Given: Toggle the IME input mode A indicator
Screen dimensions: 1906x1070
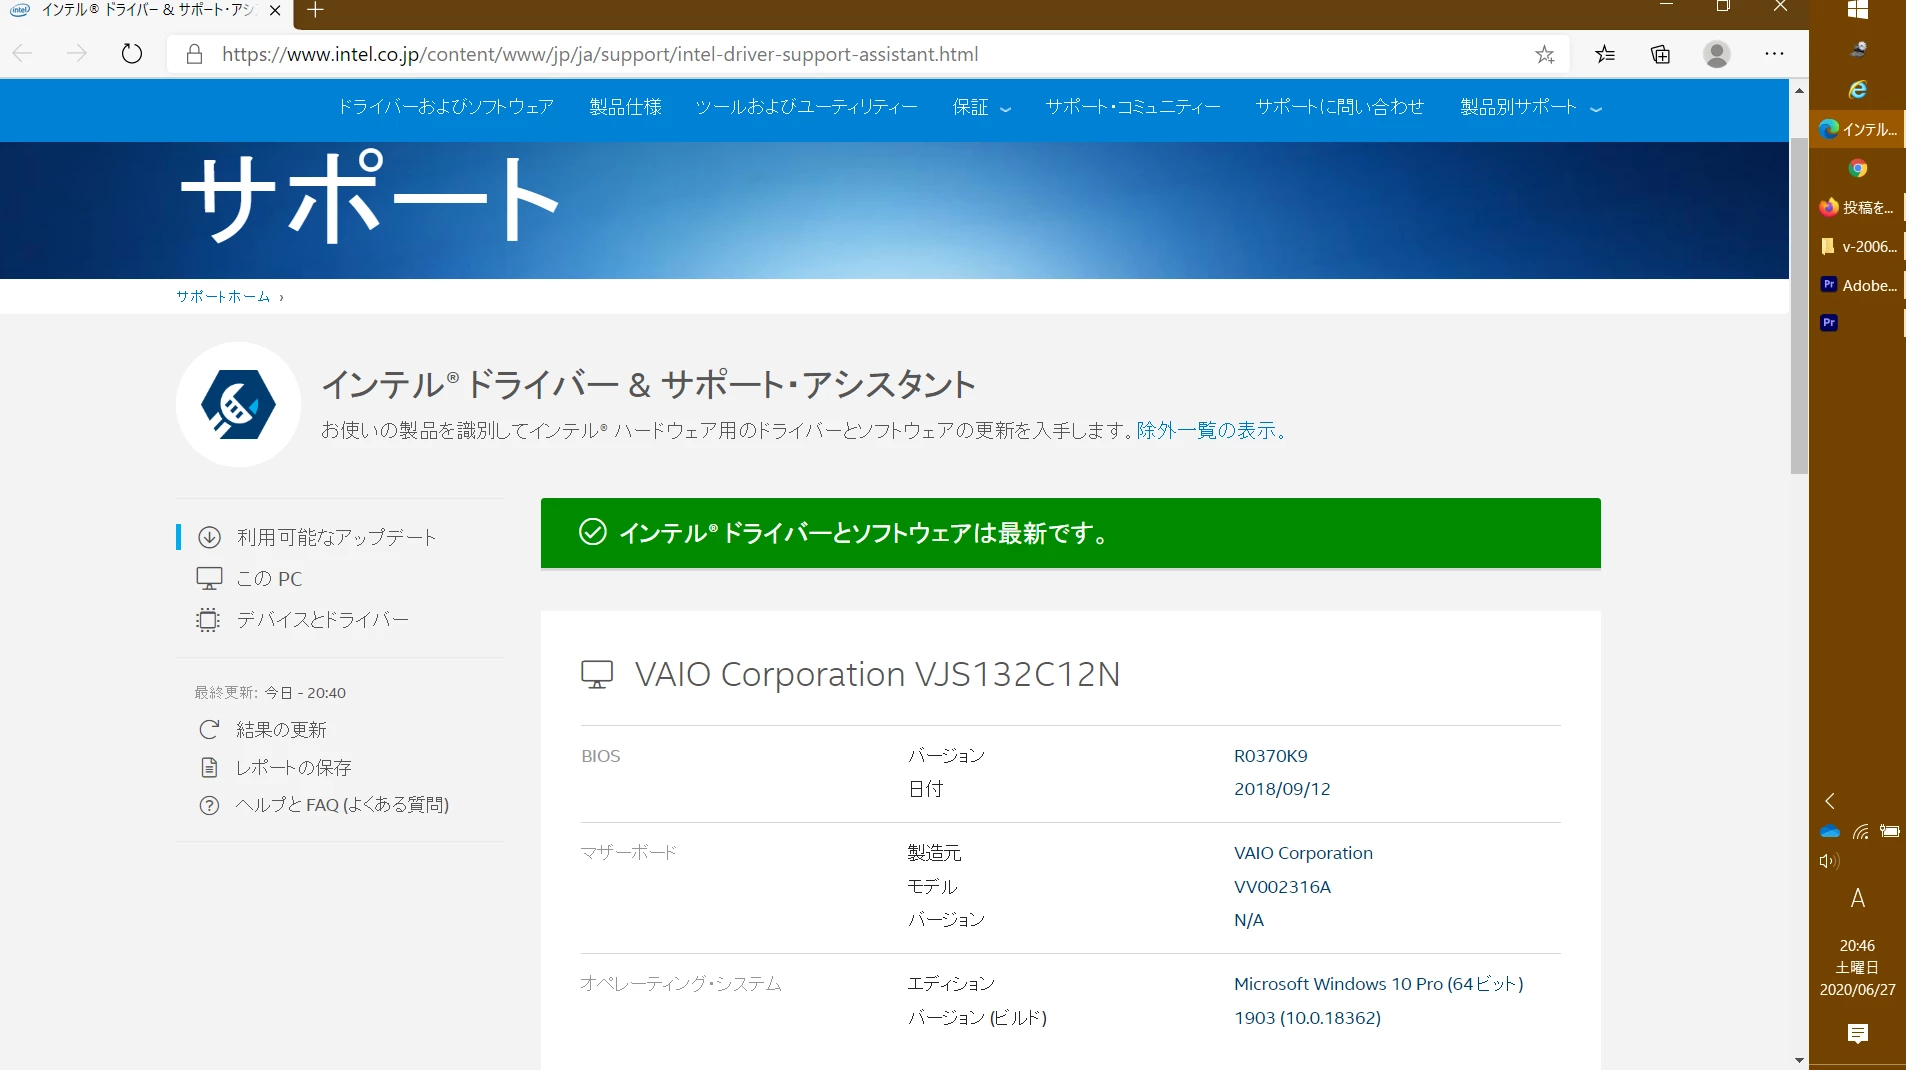Looking at the screenshot, I should click(x=1857, y=898).
